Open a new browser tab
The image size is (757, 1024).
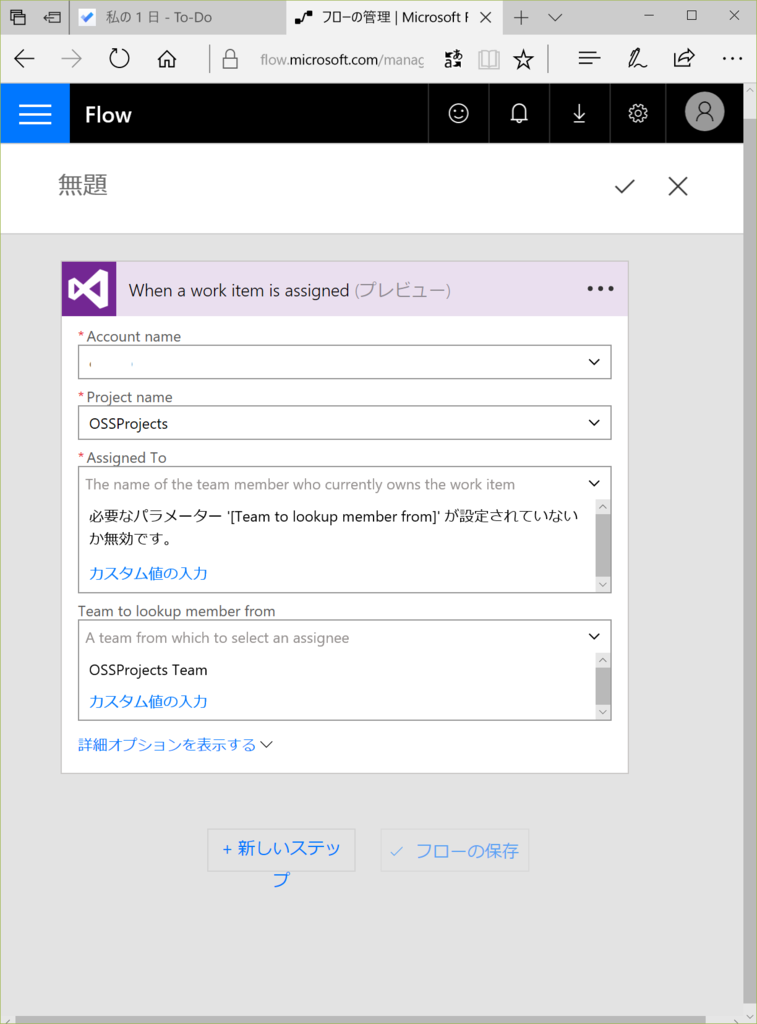[x=521, y=18]
